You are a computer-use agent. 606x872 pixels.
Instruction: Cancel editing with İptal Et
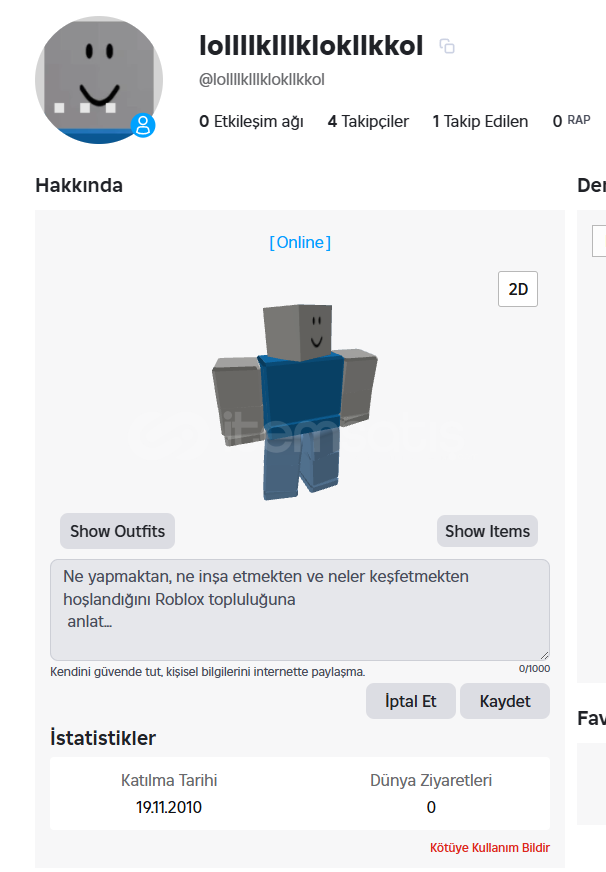(411, 701)
